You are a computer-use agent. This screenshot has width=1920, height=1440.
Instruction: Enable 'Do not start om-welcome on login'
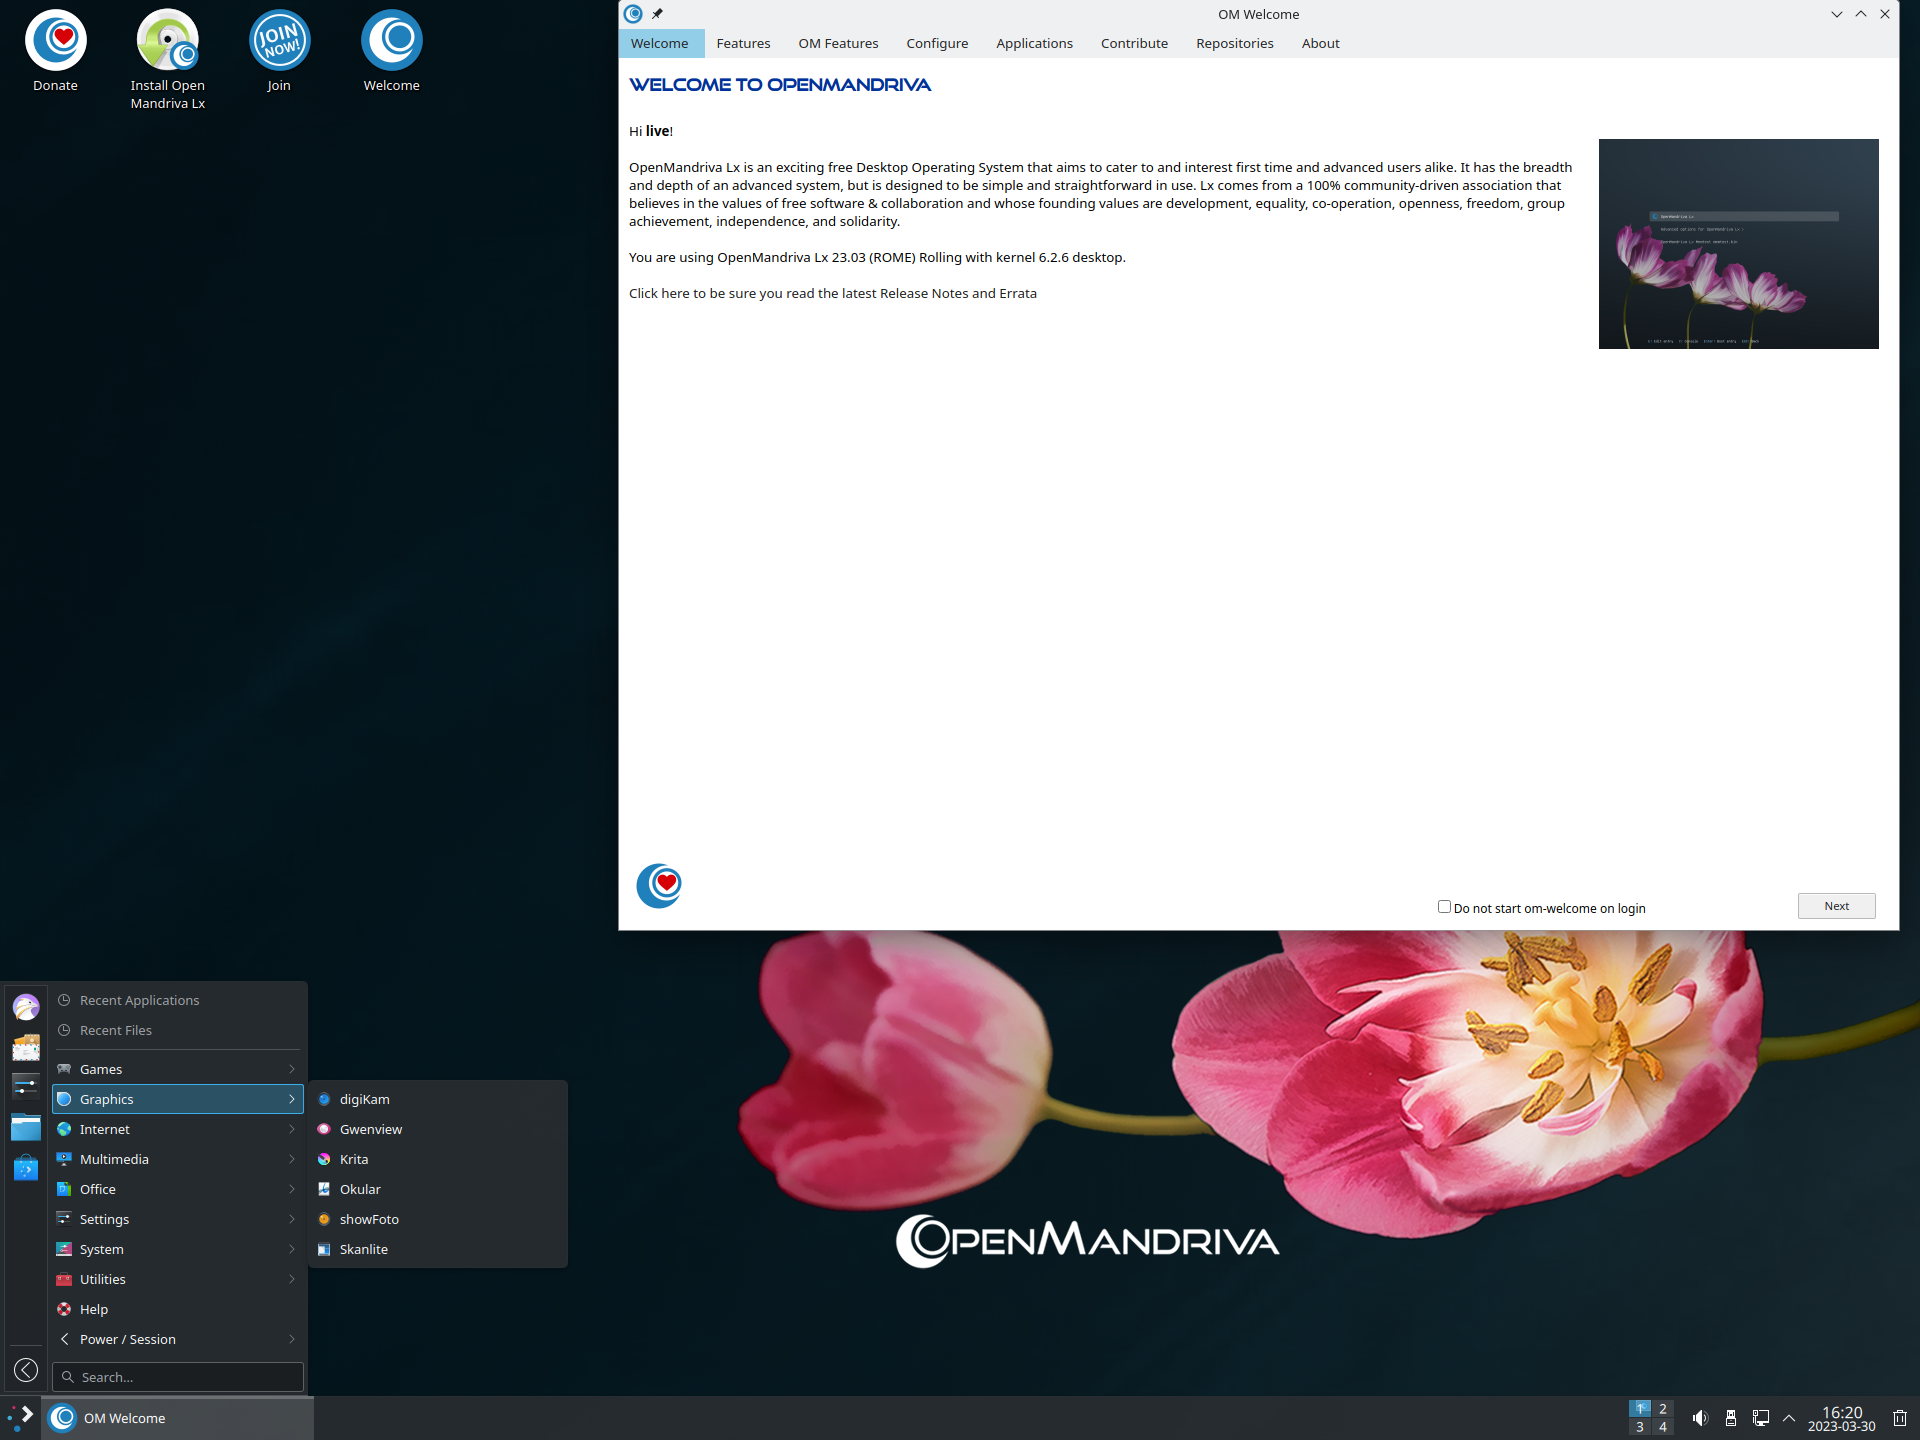click(x=1444, y=907)
